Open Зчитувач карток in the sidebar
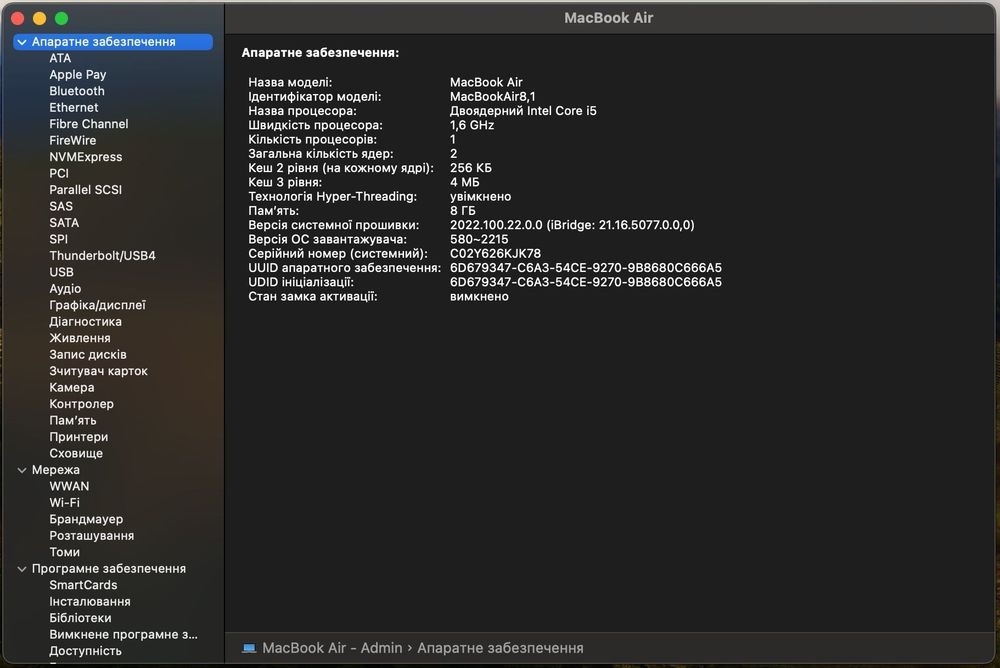This screenshot has width=1000, height=668. tap(98, 371)
